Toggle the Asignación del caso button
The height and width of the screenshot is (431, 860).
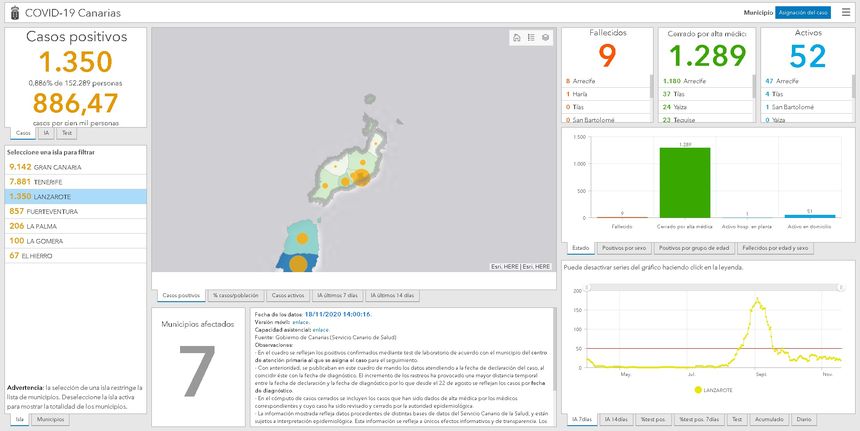(803, 12)
